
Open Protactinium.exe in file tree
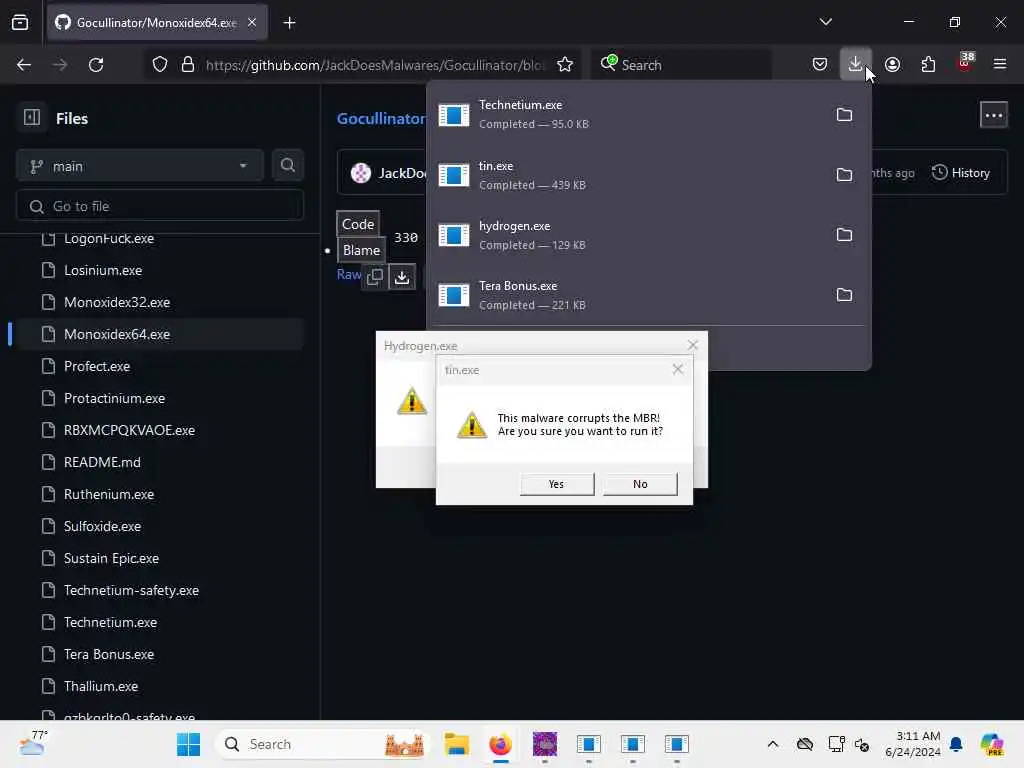114,398
